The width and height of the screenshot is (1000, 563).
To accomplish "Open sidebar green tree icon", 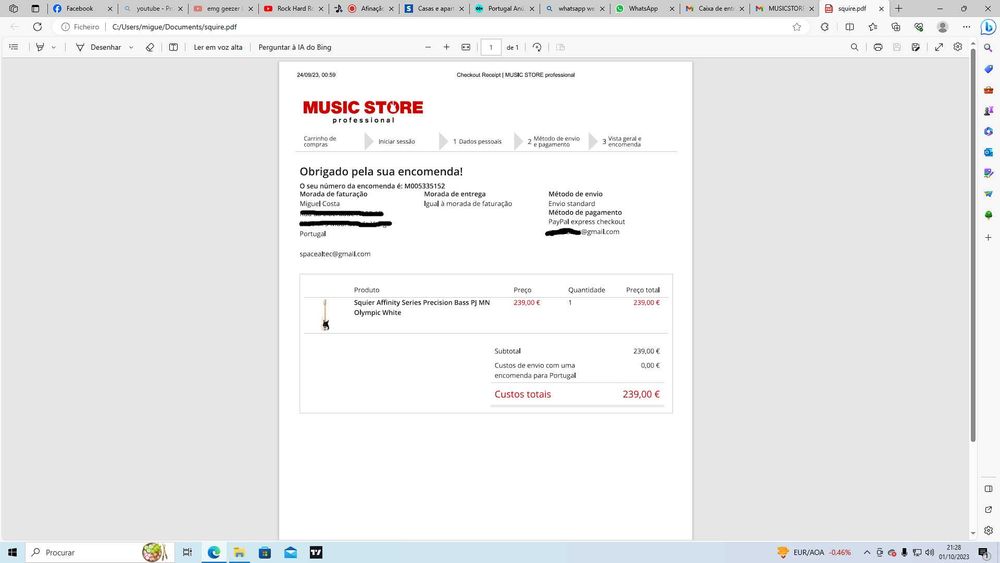I will click(x=989, y=215).
